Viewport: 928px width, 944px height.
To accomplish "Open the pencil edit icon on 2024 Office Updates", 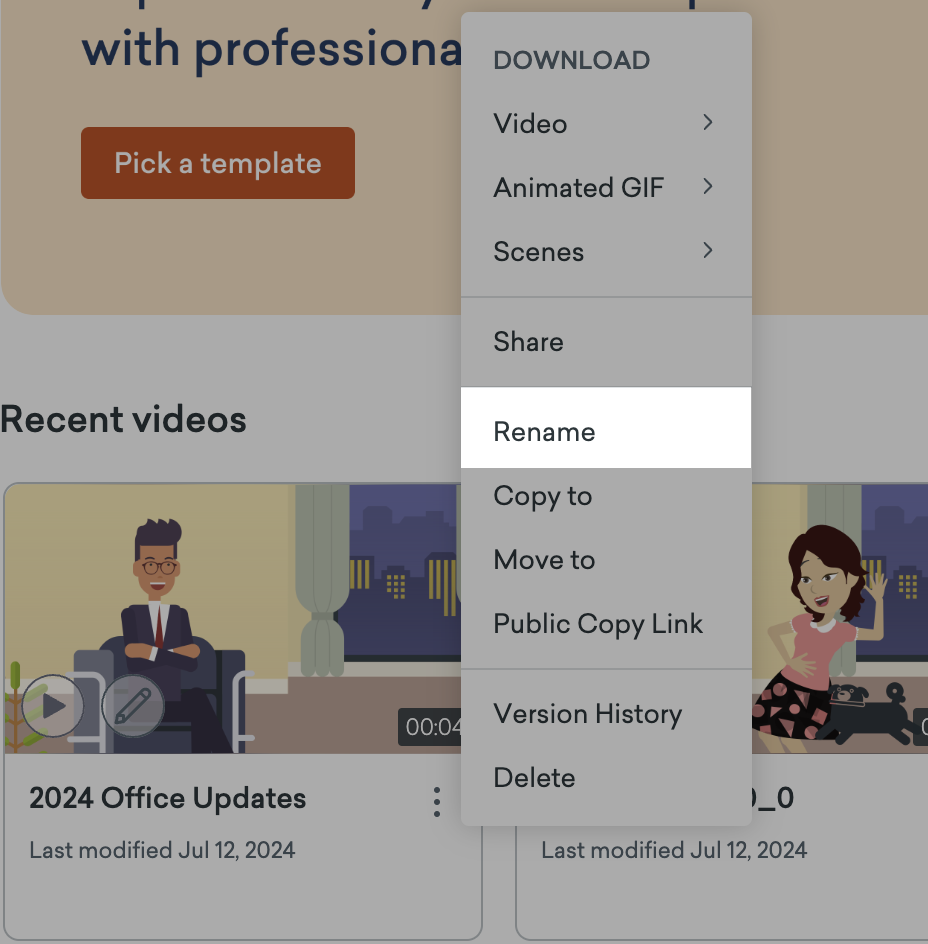I will pos(133,706).
